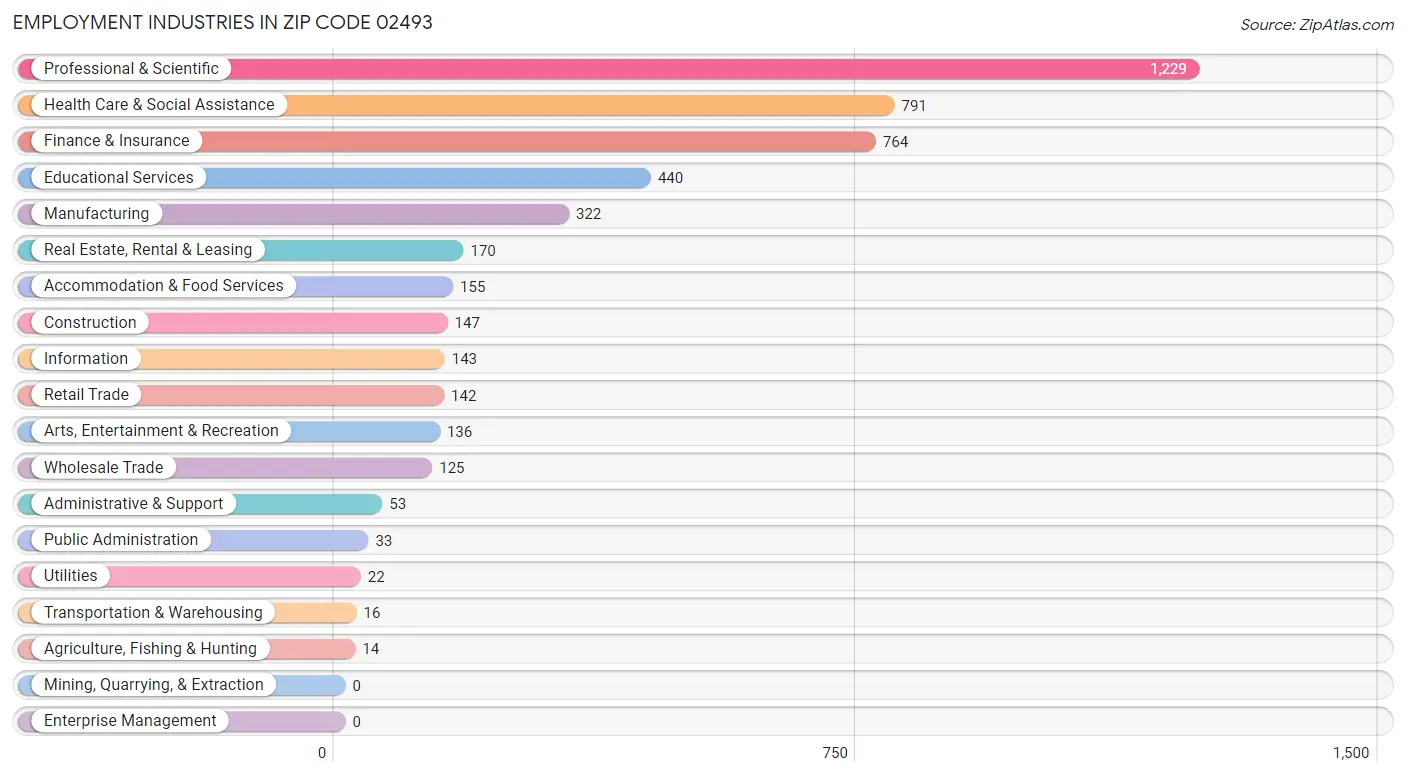Click the Information label

pyautogui.click(x=86, y=359)
